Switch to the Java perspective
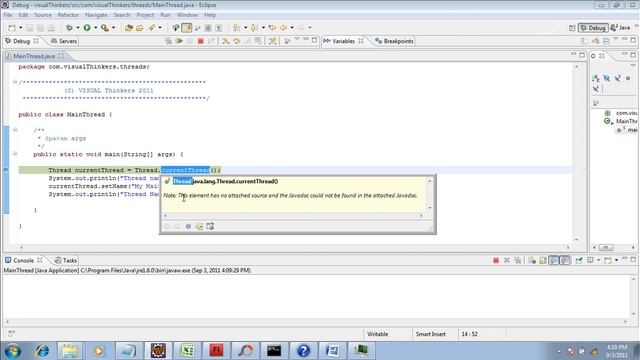The image size is (640, 360). click(x=620, y=28)
